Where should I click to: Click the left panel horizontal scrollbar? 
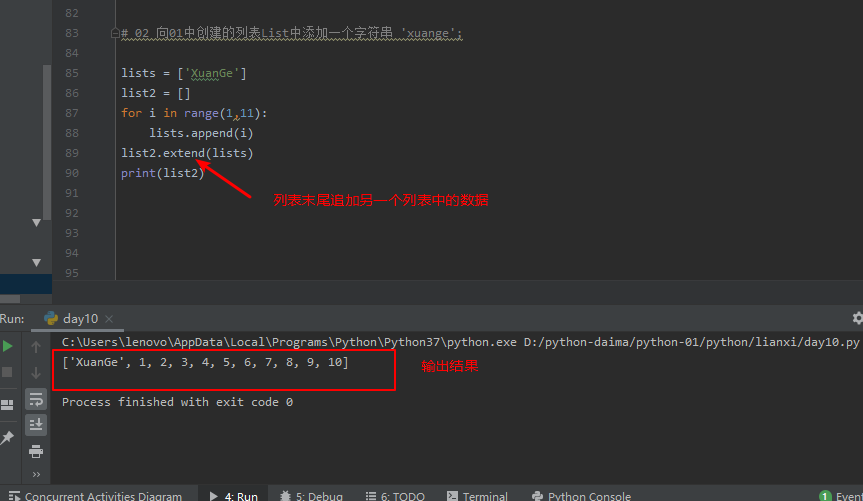point(10,299)
